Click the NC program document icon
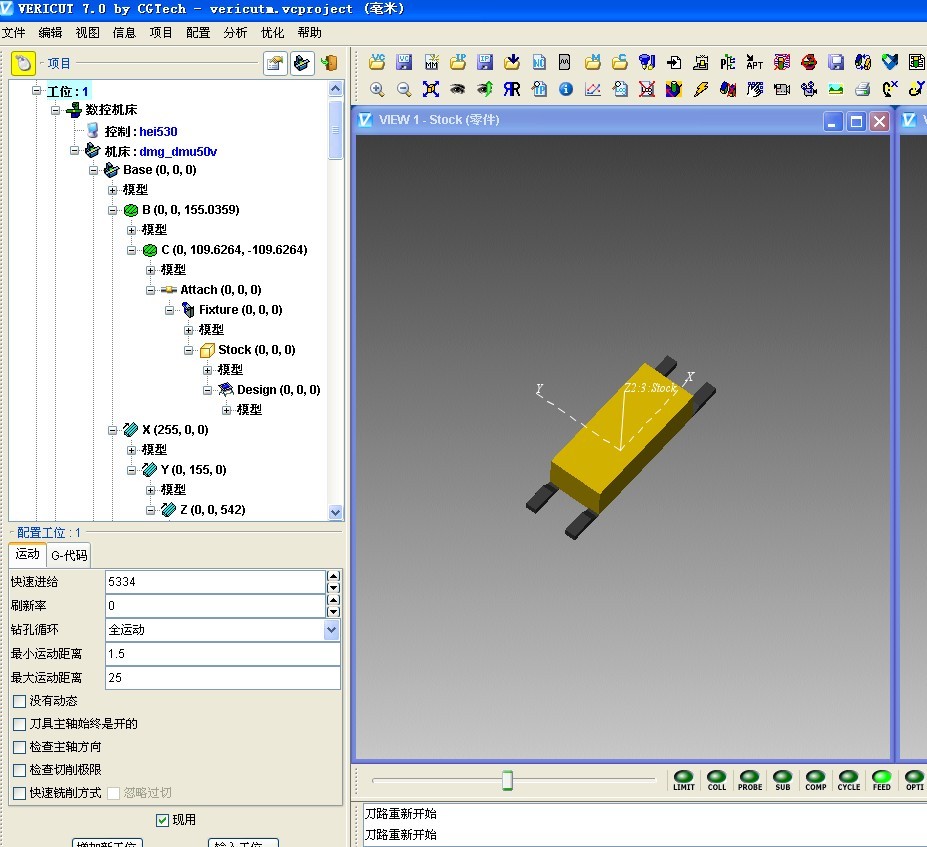The height and width of the screenshot is (847, 927). 539,62
